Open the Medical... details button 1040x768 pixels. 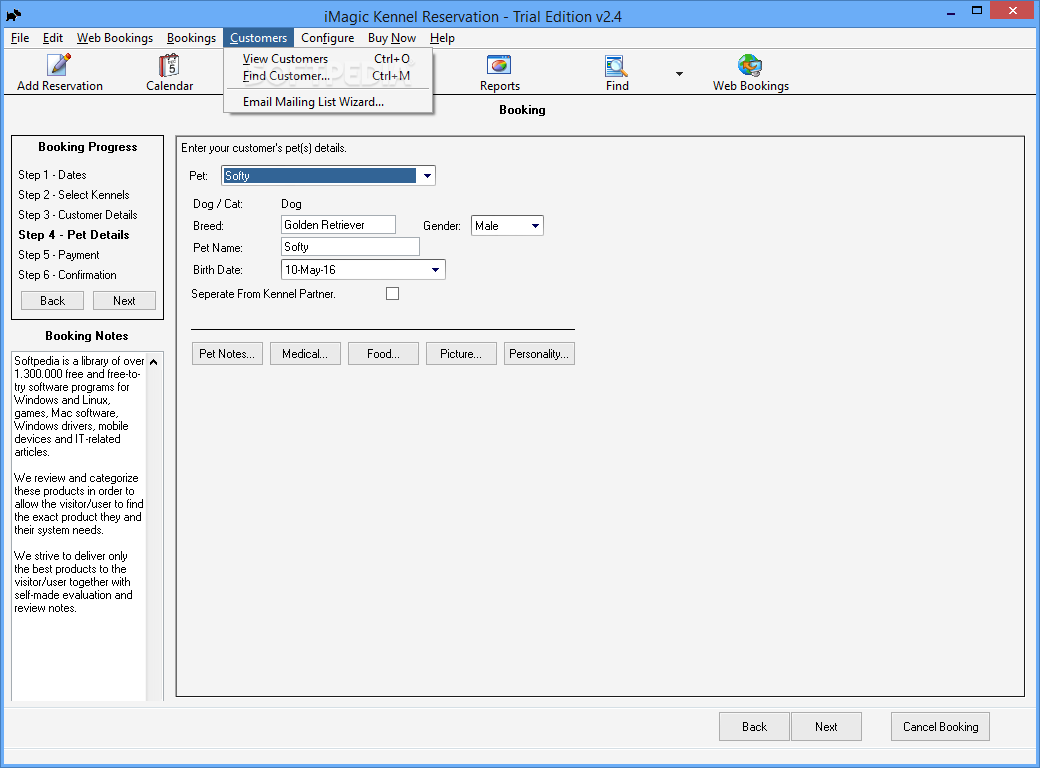pyautogui.click(x=305, y=353)
